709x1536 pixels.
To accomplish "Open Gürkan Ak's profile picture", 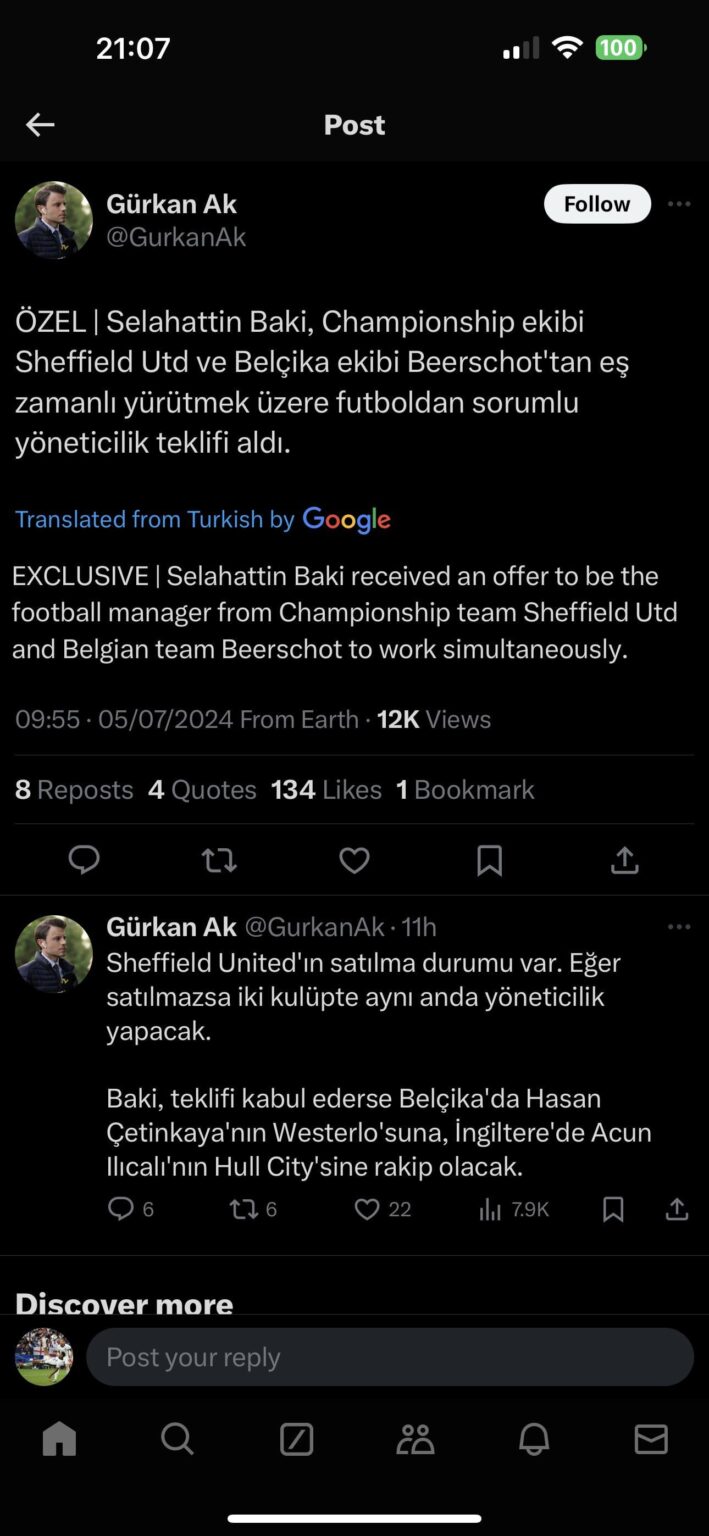I will tap(53, 219).
